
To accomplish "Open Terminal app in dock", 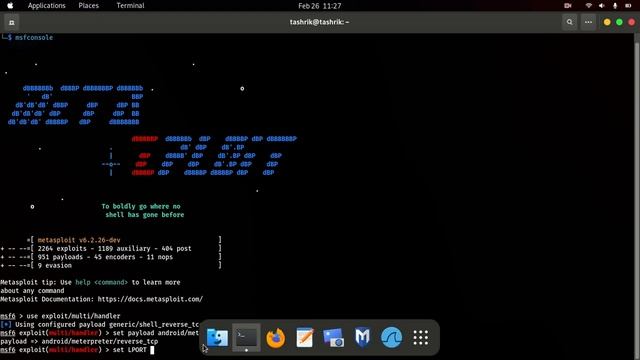I will coord(247,338).
